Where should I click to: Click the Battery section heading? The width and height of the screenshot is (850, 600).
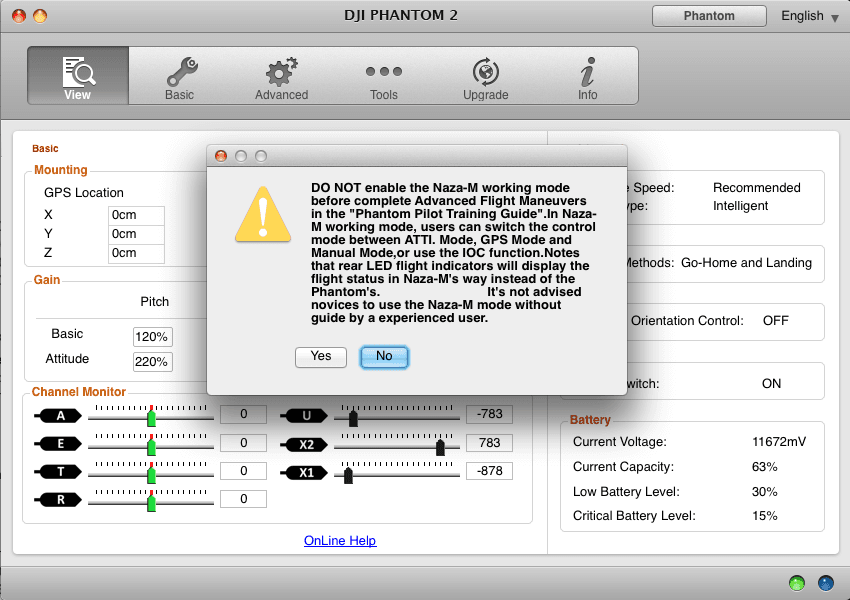point(590,420)
